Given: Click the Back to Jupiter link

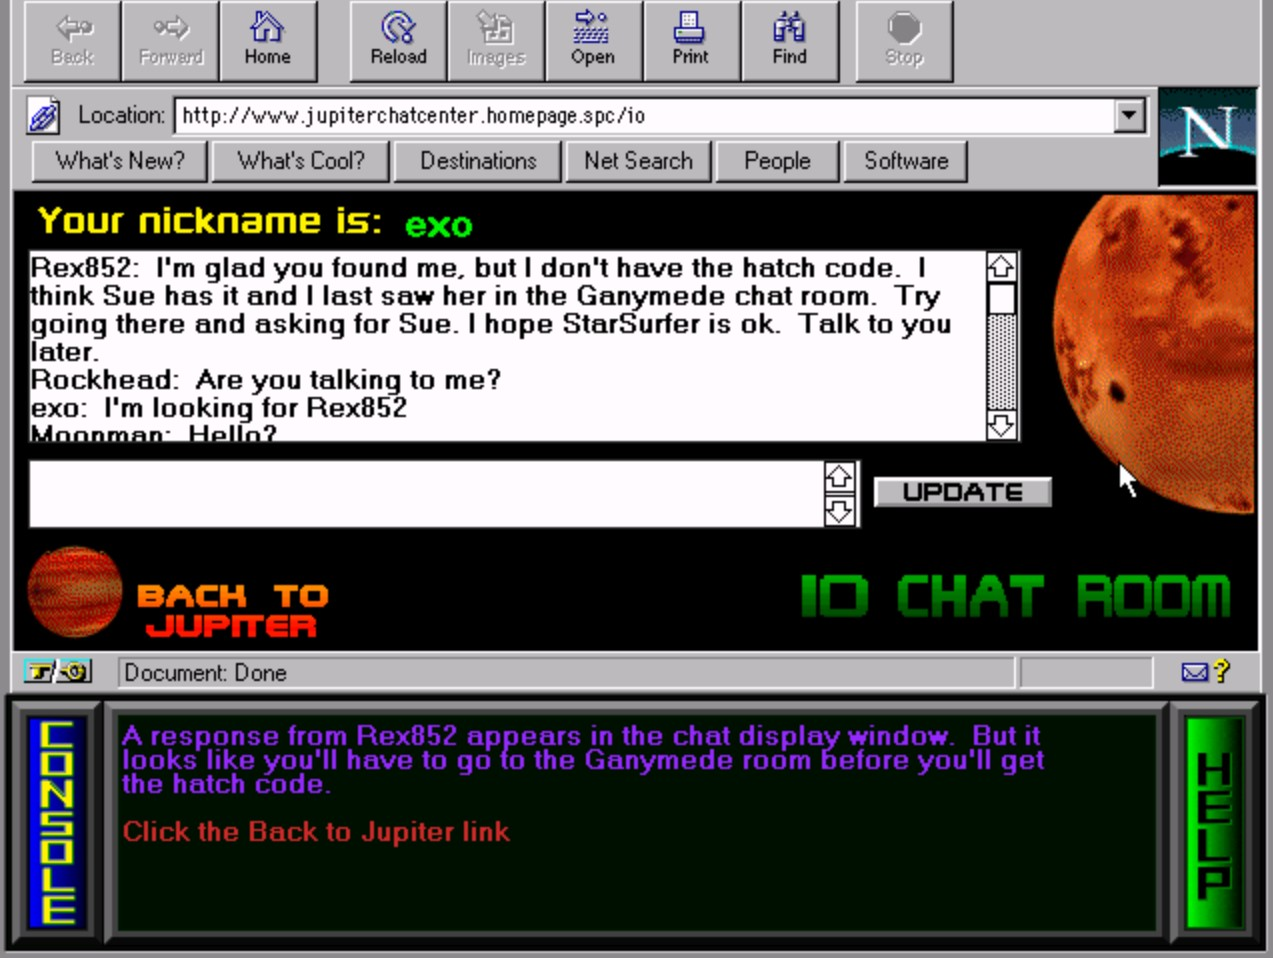Looking at the screenshot, I should [x=232, y=611].
